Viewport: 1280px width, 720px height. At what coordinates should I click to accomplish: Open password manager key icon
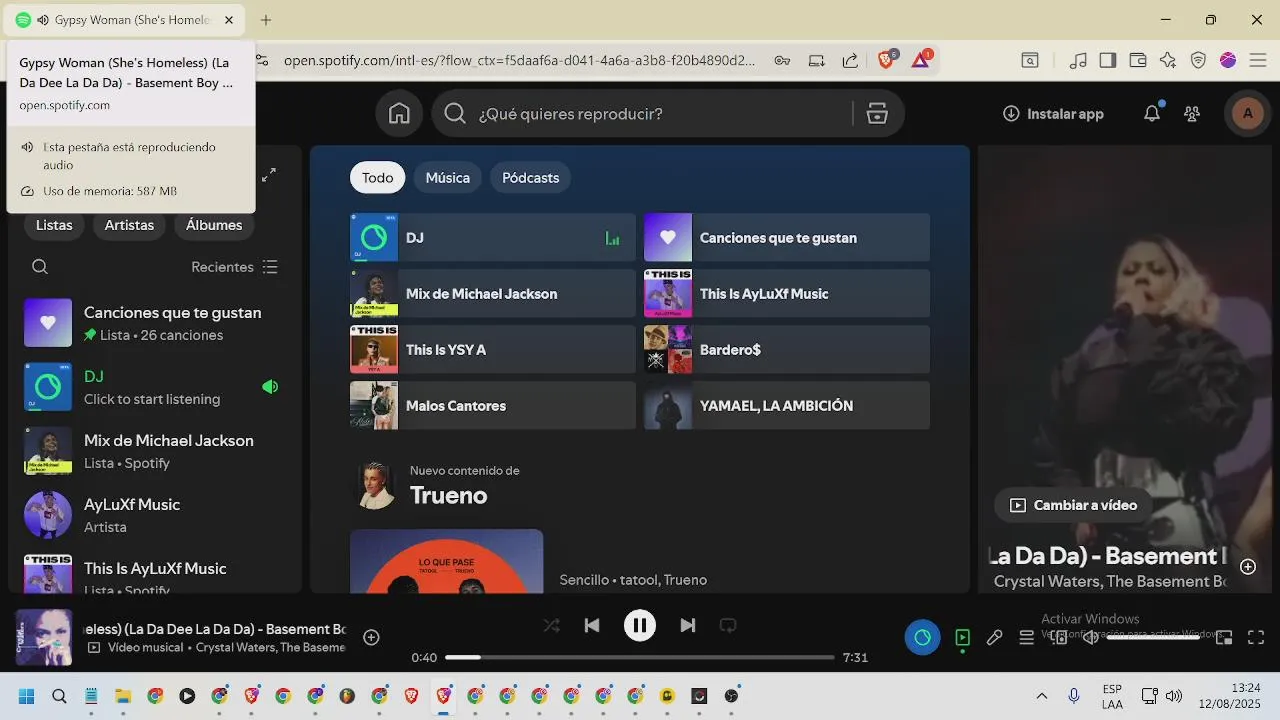tap(782, 60)
